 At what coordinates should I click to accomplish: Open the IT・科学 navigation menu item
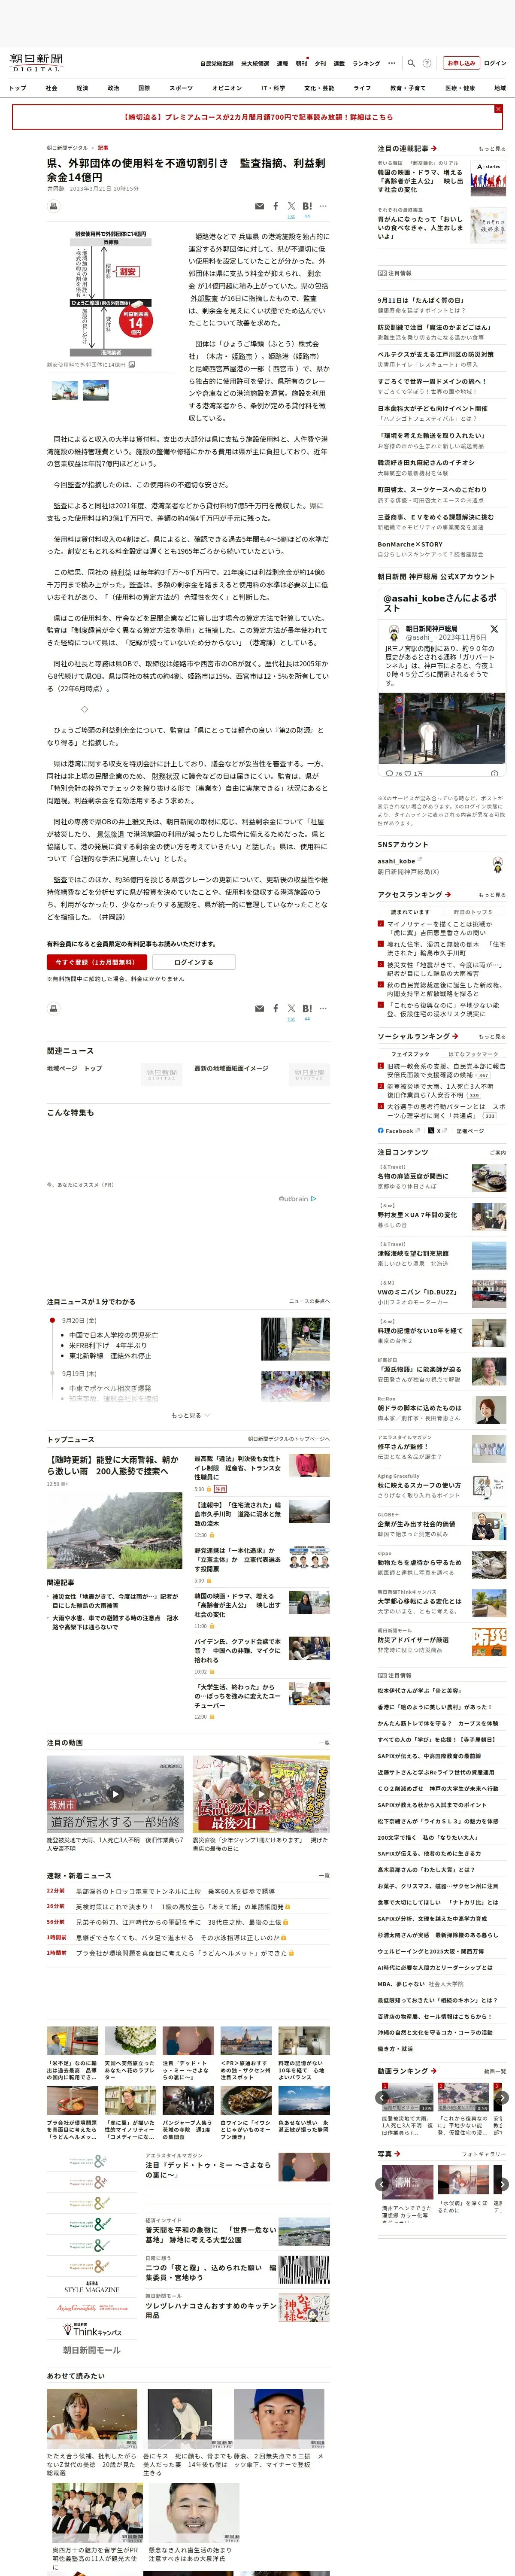click(x=273, y=88)
